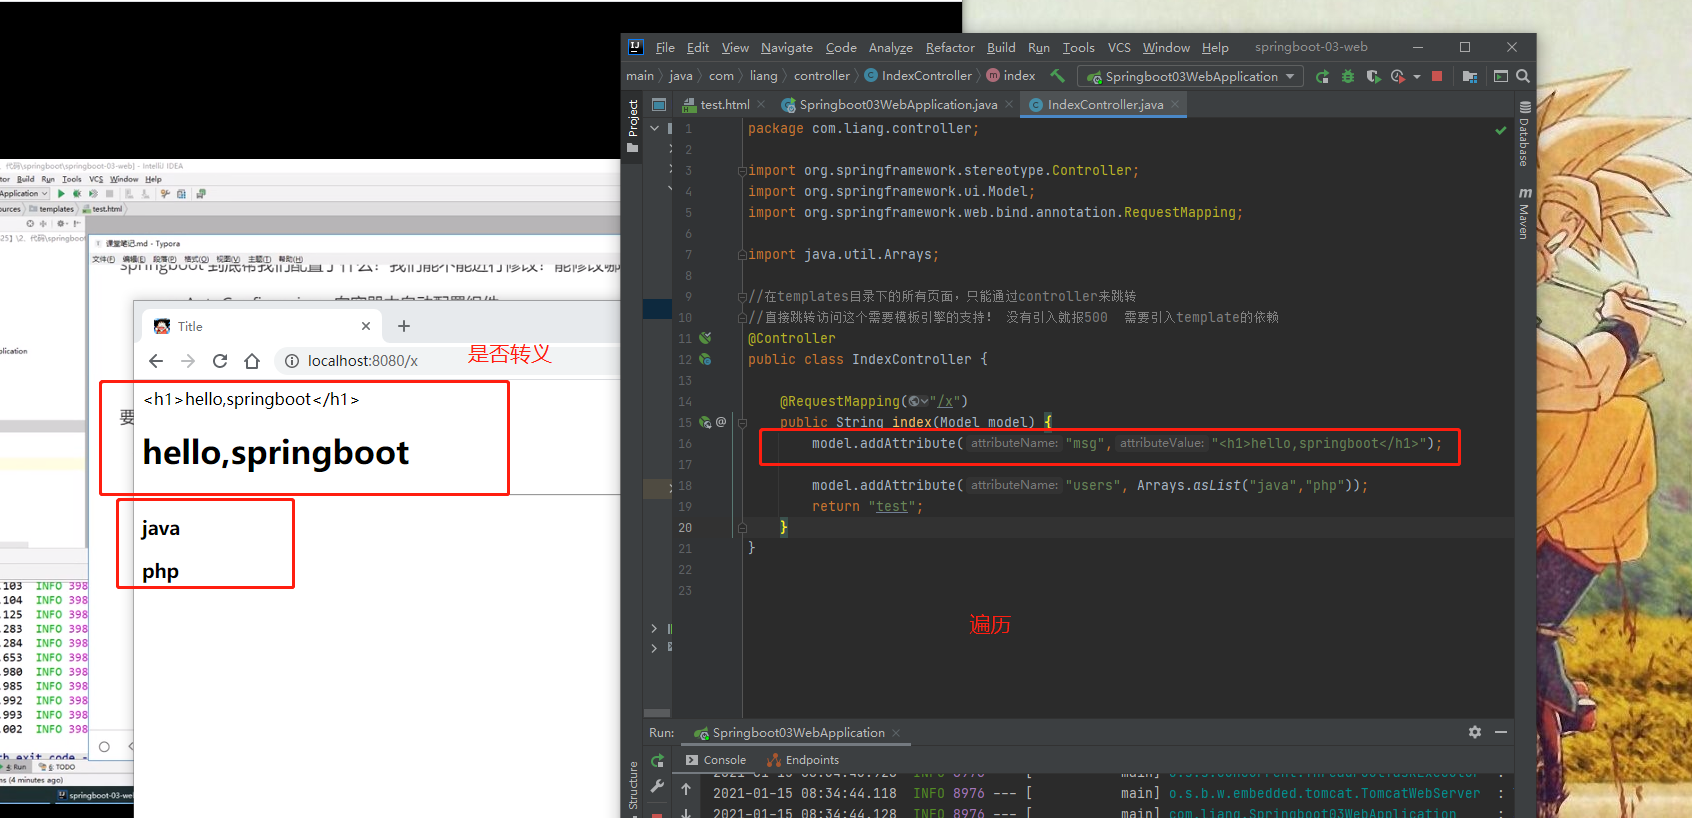The height and width of the screenshot is (818, 1692).
Task: Select IndexController.java editor tab
Action: (x=1105, y=104)
